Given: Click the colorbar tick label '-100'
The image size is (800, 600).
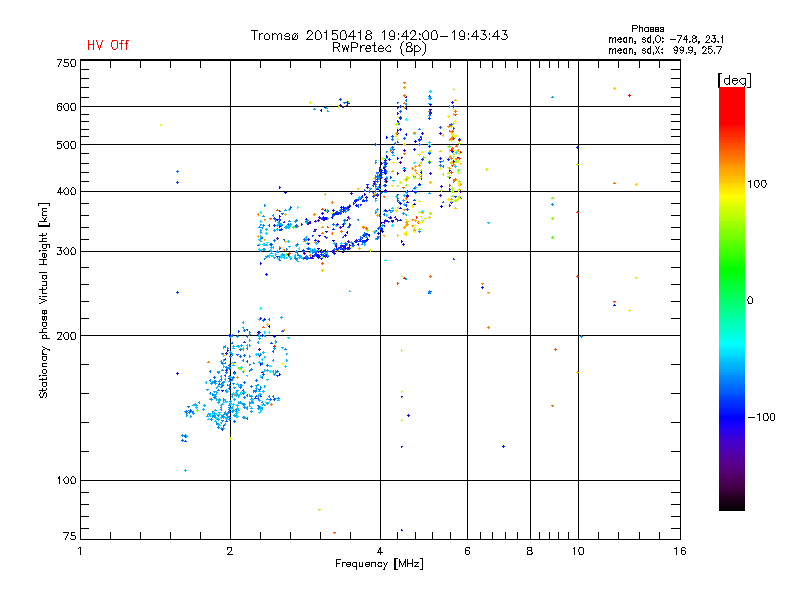Looking at the screenshot, I should click(762, 417).
